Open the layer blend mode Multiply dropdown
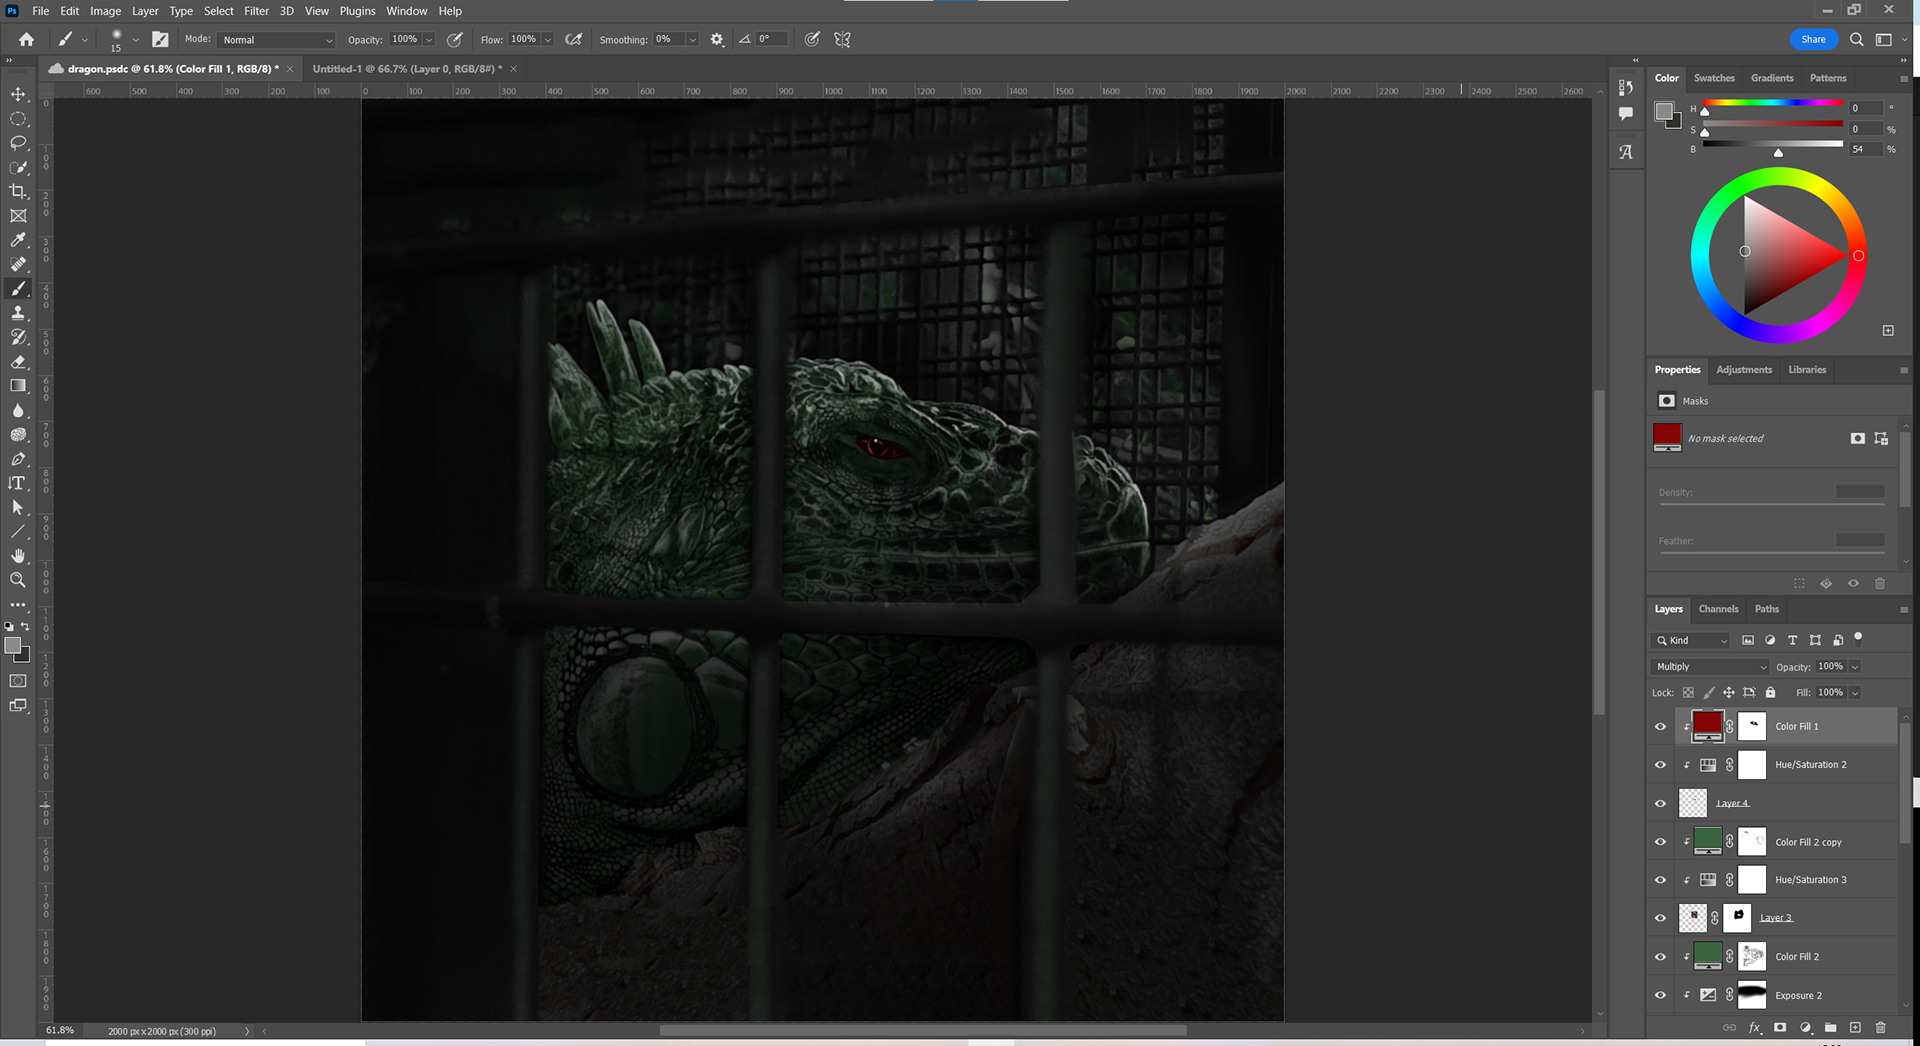Screen dimensions: 1920x1046 coord(1710,667)
